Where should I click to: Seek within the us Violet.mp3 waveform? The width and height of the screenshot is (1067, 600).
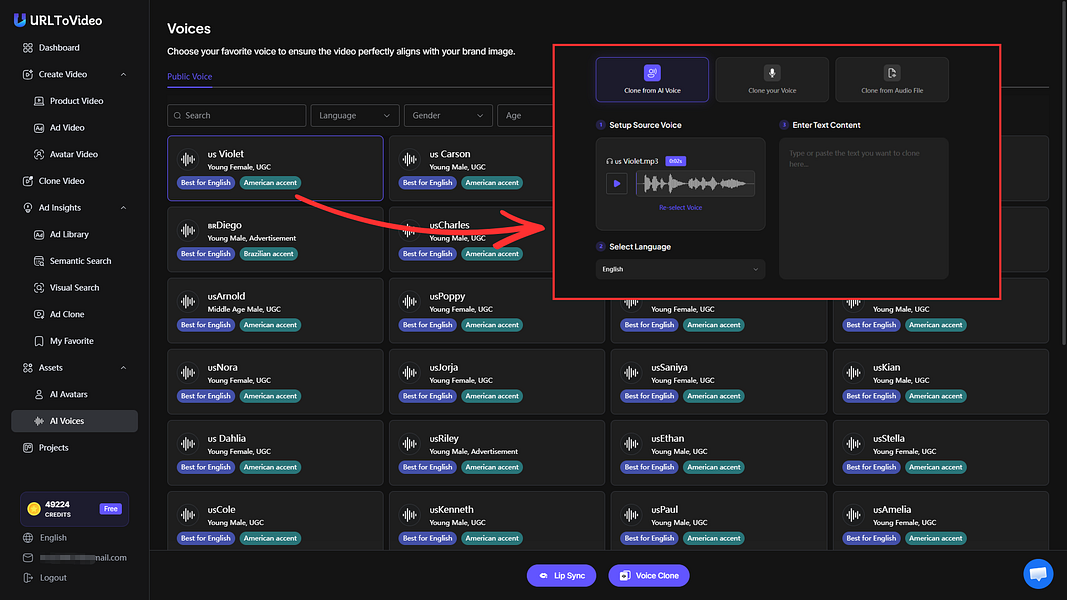[x=695, y=184]
